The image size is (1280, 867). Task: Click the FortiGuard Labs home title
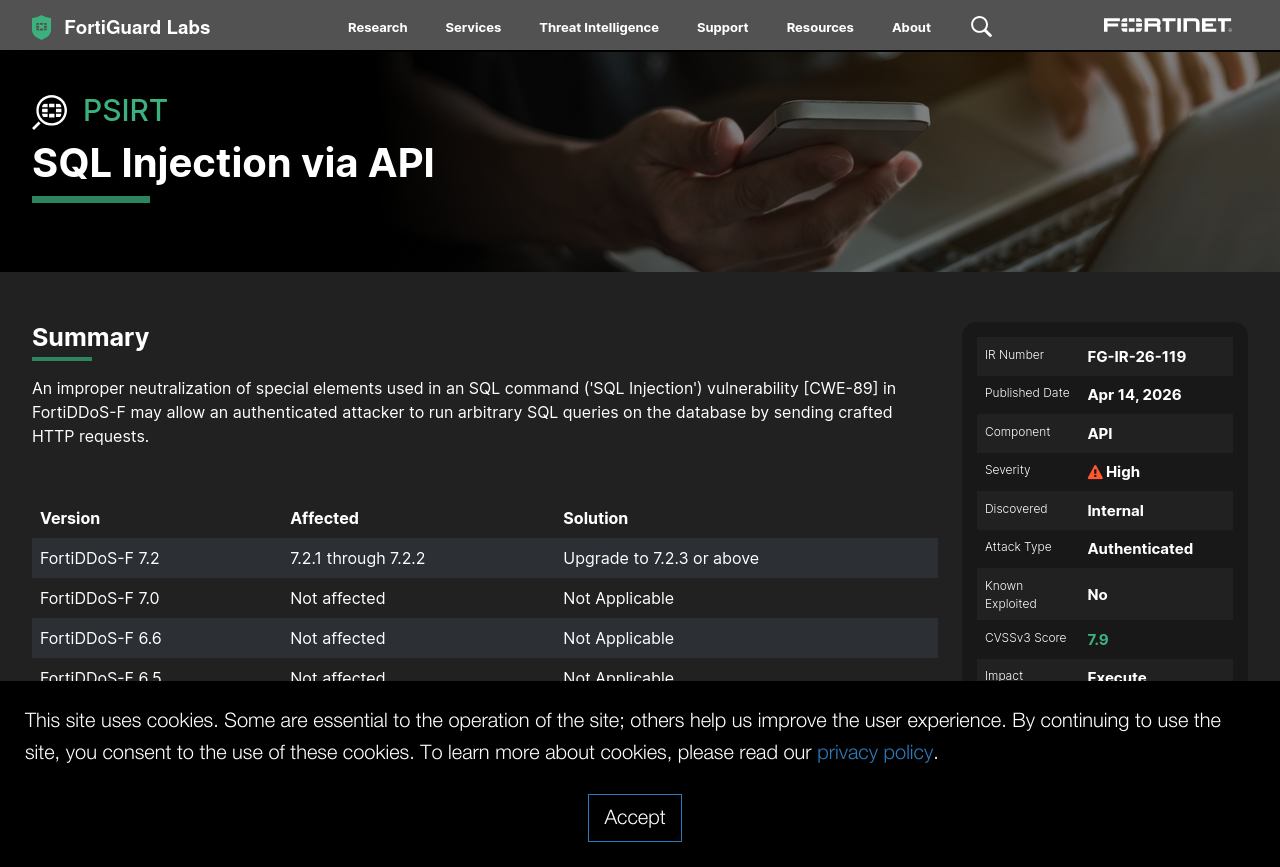[137, 27]
